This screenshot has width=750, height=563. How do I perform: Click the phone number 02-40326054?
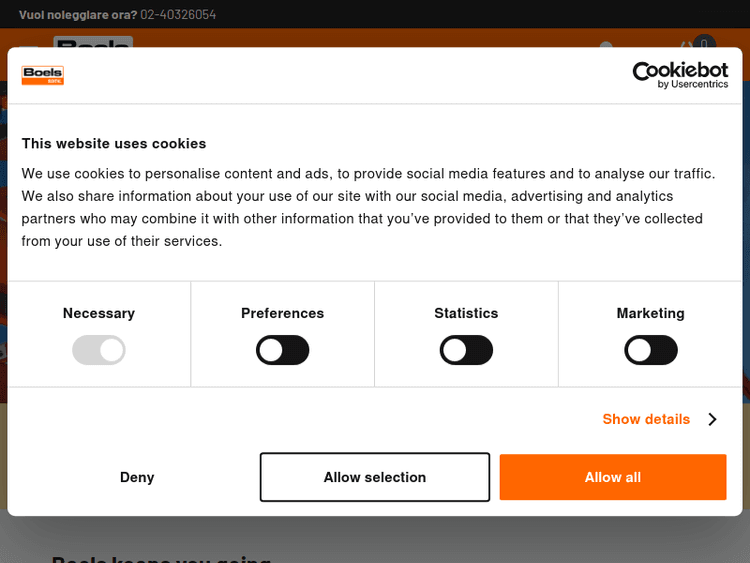click(178, 14)
